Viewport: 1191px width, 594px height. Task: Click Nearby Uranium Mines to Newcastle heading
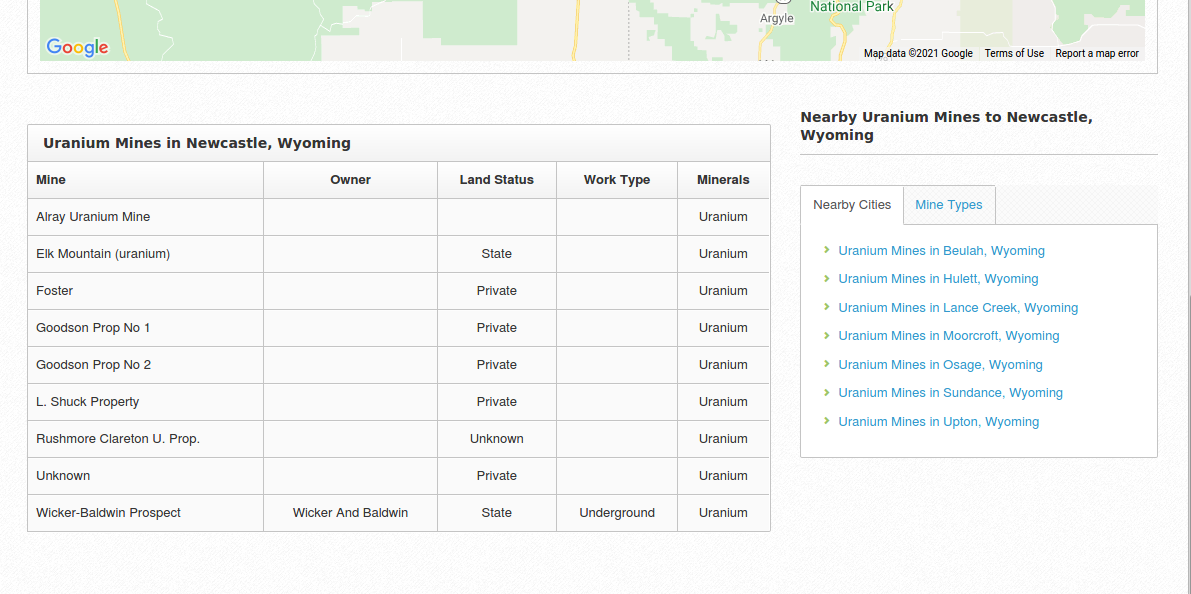click(x=946, y=126)
